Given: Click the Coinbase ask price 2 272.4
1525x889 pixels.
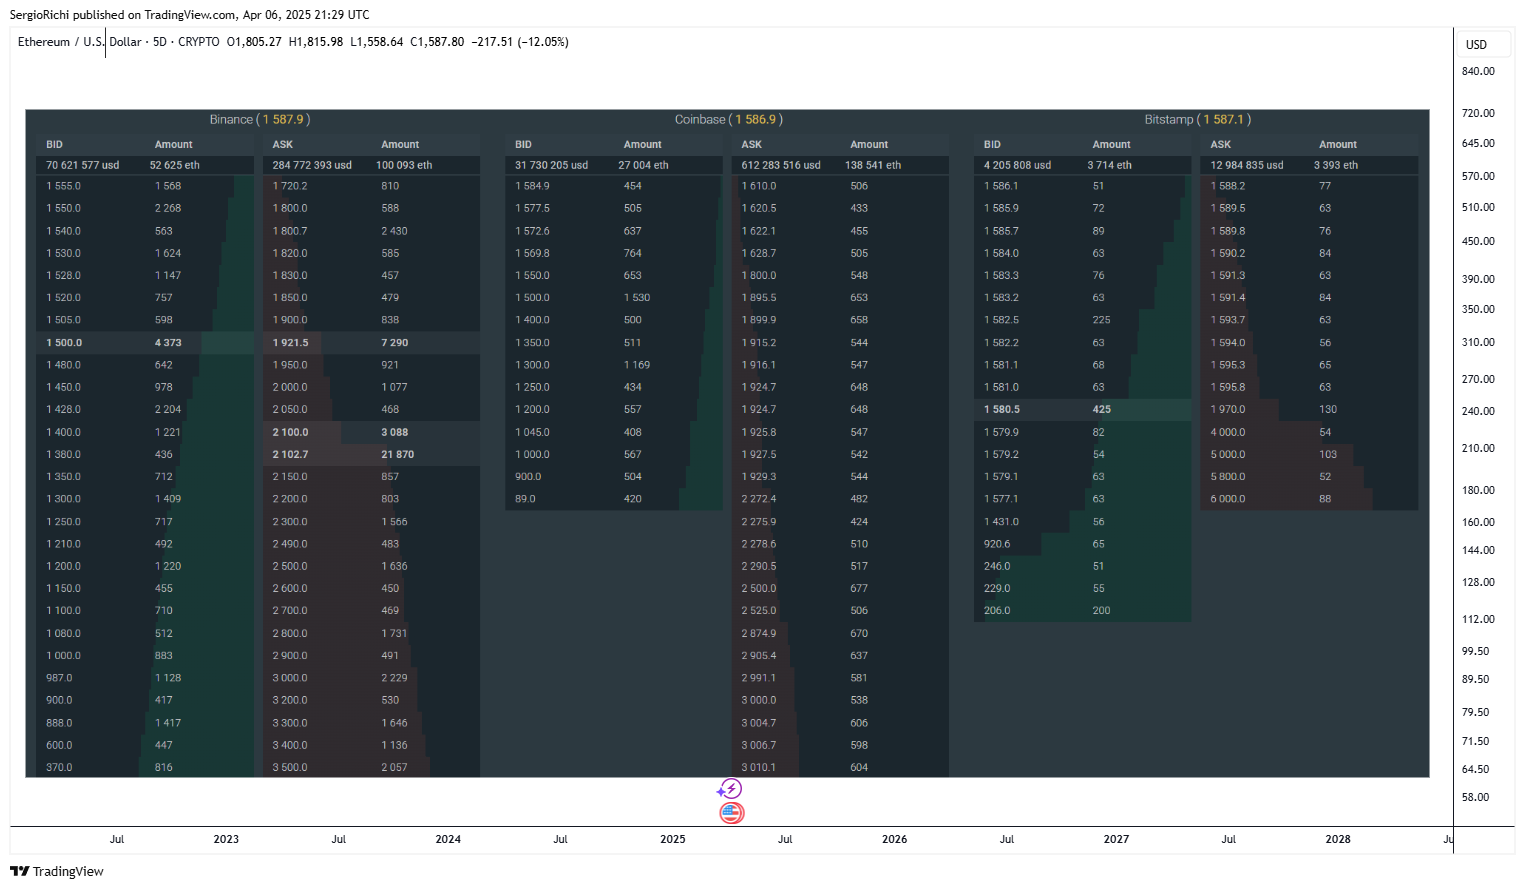Looking at the screenshot, I should (x=759, y=499).
